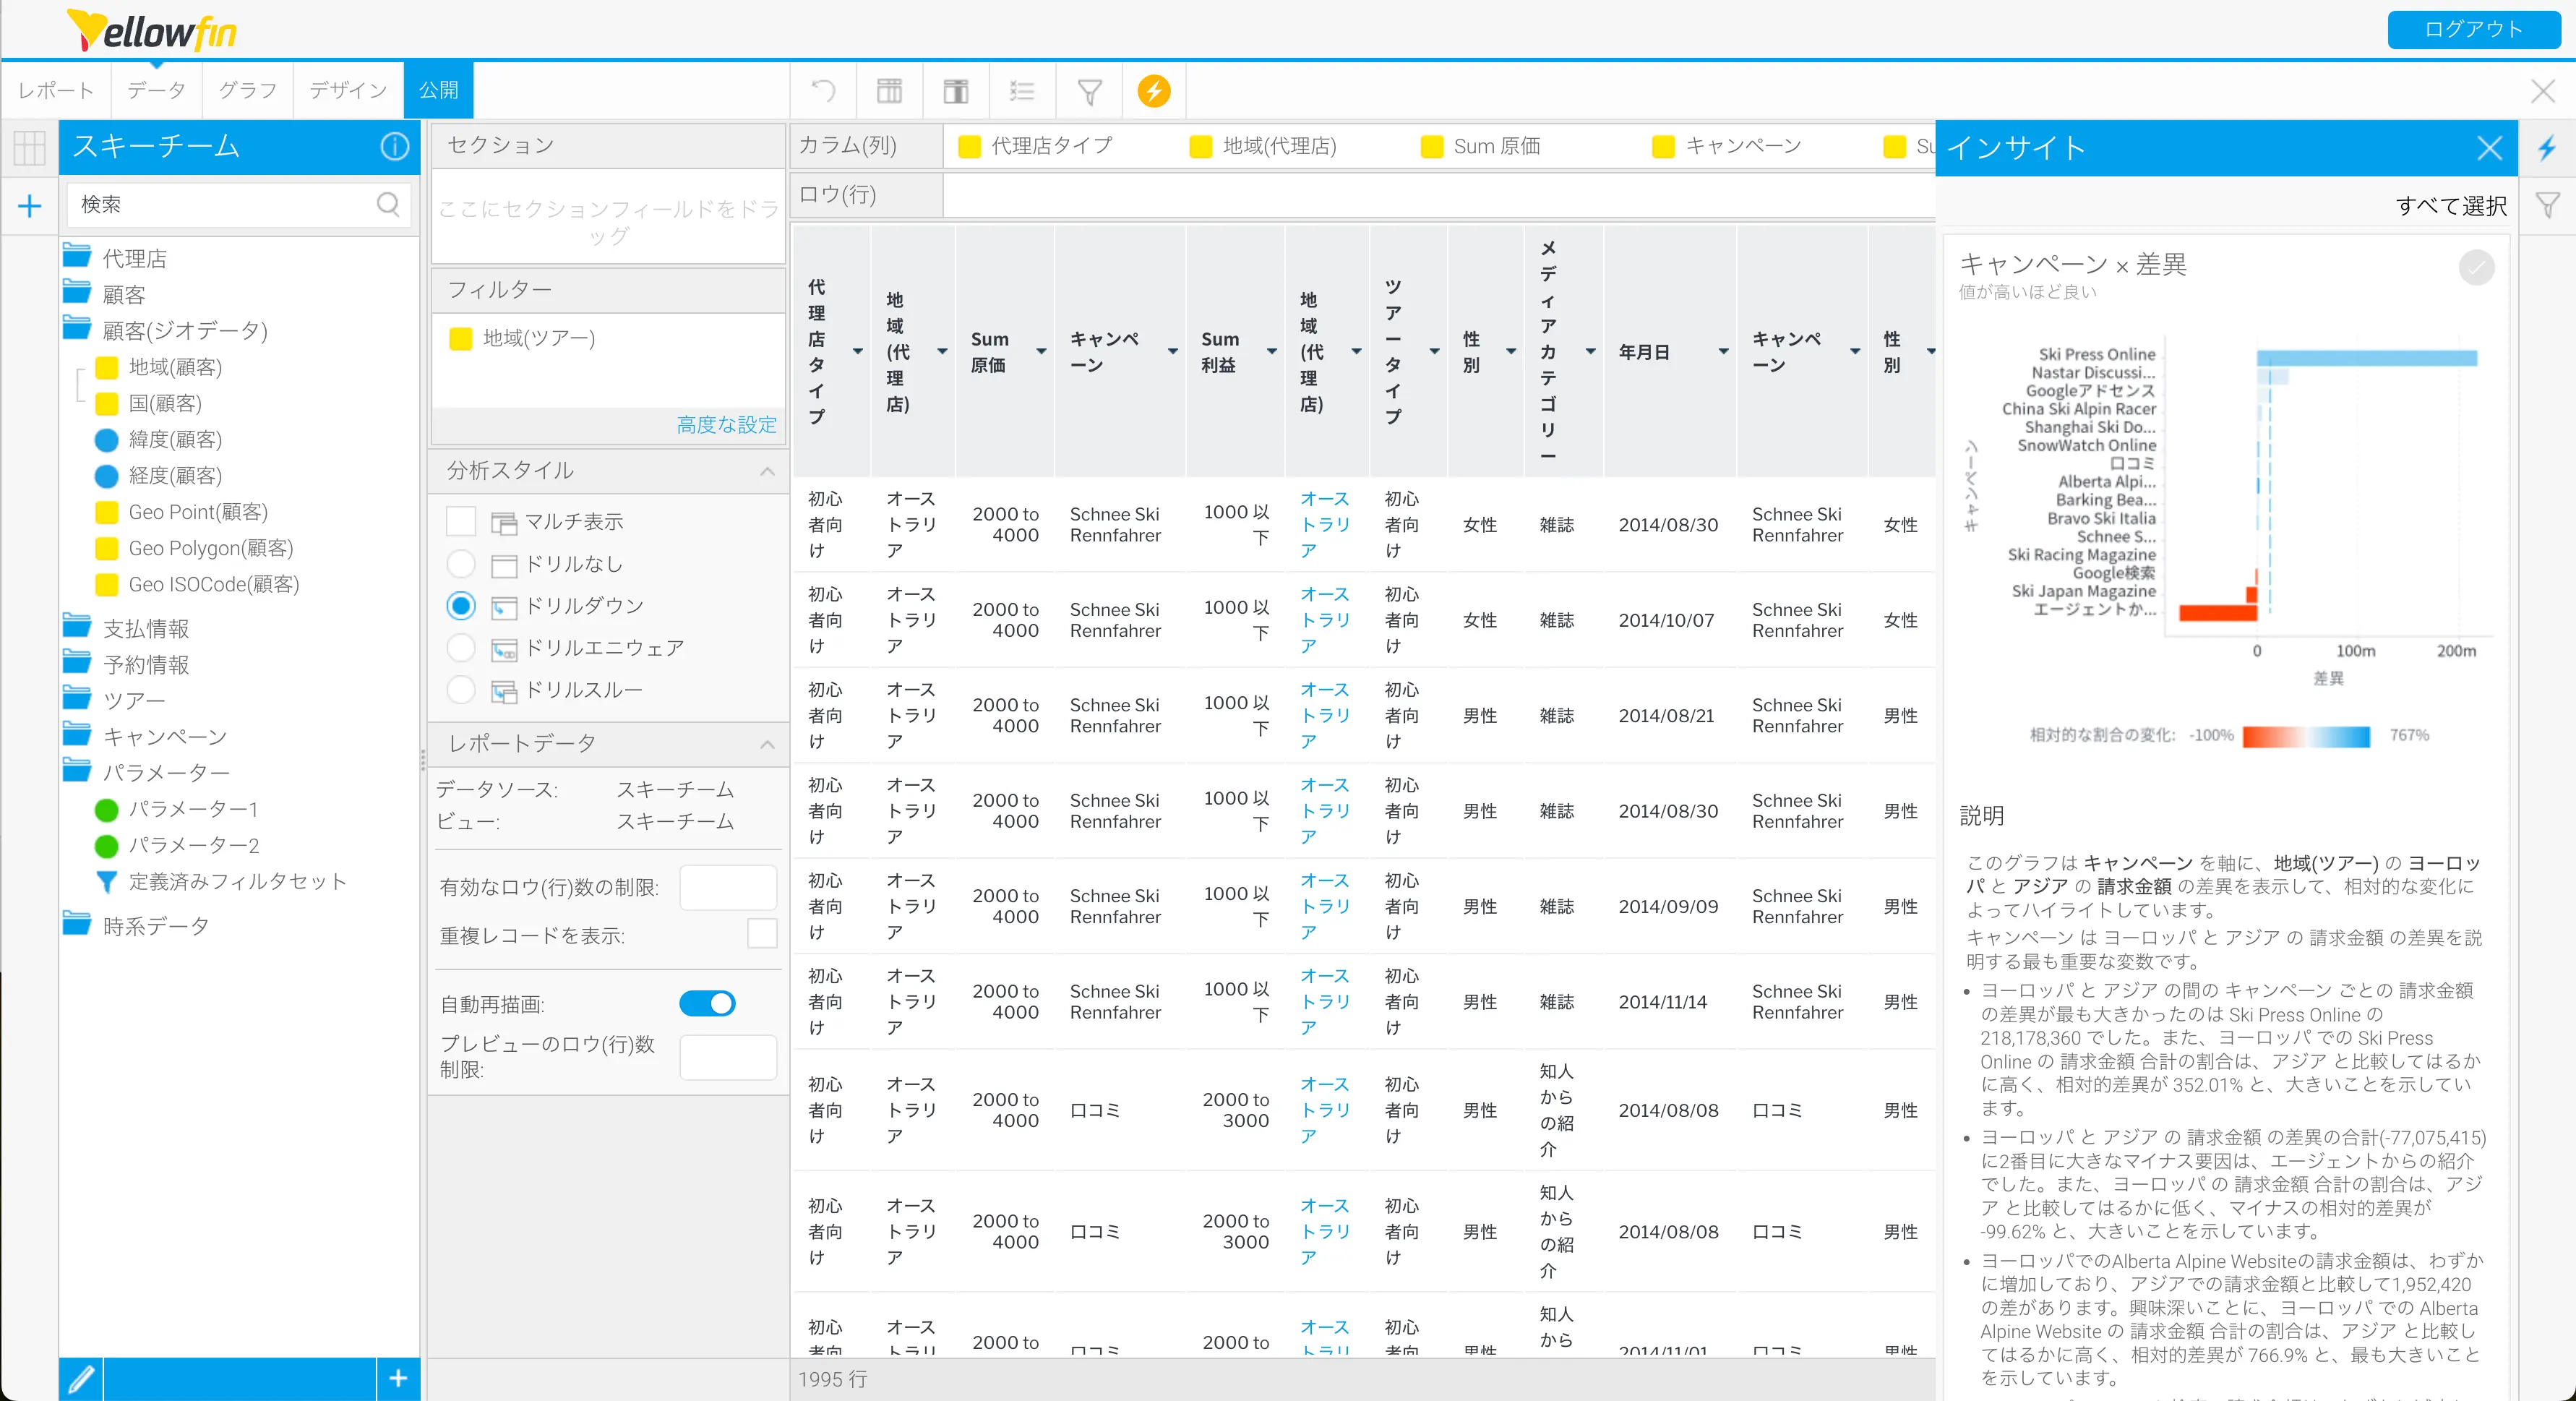Viewport: 2576px width, 1401px height.
Task: Click the checkmark icon on キャンペーン × 差異 card
Action: [x=2476, y=267]
